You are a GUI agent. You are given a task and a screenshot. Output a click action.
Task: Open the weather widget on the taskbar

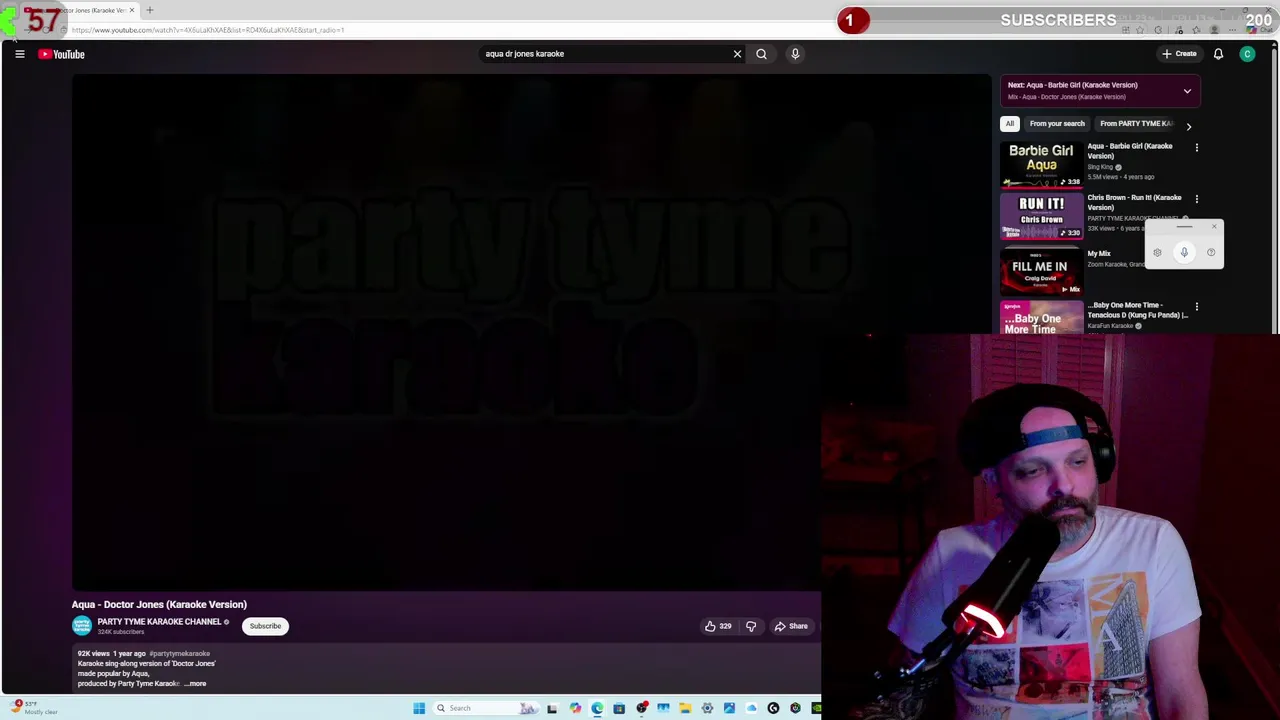32,707
